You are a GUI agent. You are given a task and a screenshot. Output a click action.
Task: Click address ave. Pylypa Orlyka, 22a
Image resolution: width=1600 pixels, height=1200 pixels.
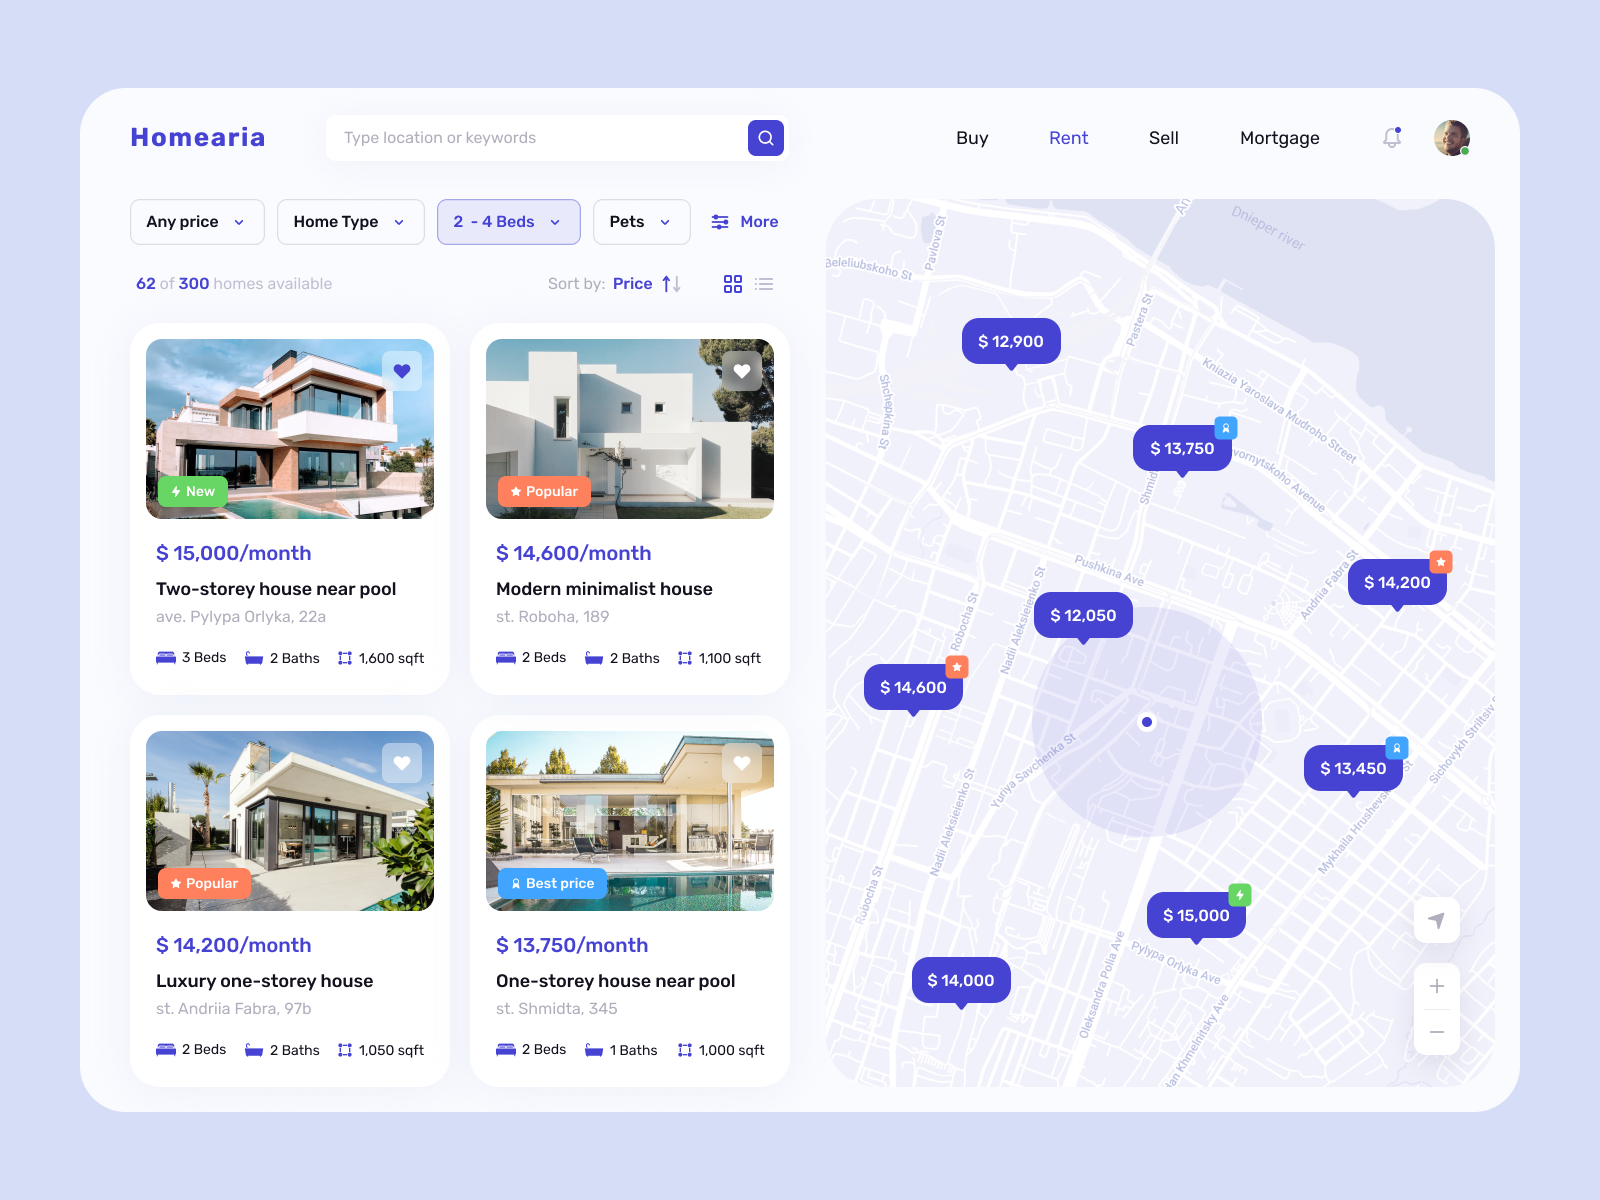(x=241, y=617)
